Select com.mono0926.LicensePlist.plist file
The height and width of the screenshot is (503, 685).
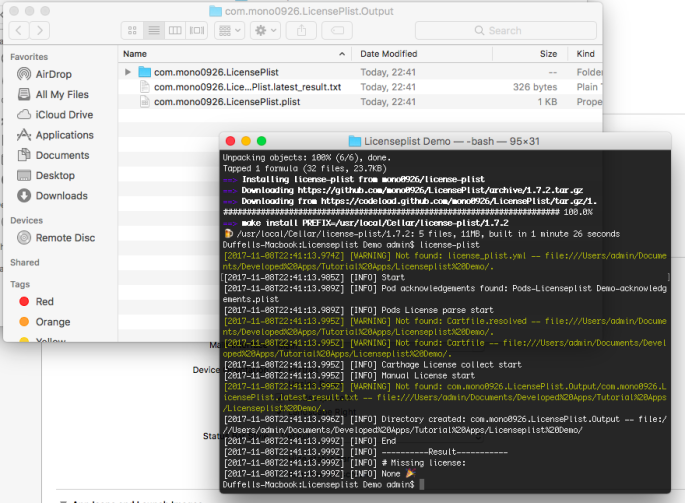226,102
